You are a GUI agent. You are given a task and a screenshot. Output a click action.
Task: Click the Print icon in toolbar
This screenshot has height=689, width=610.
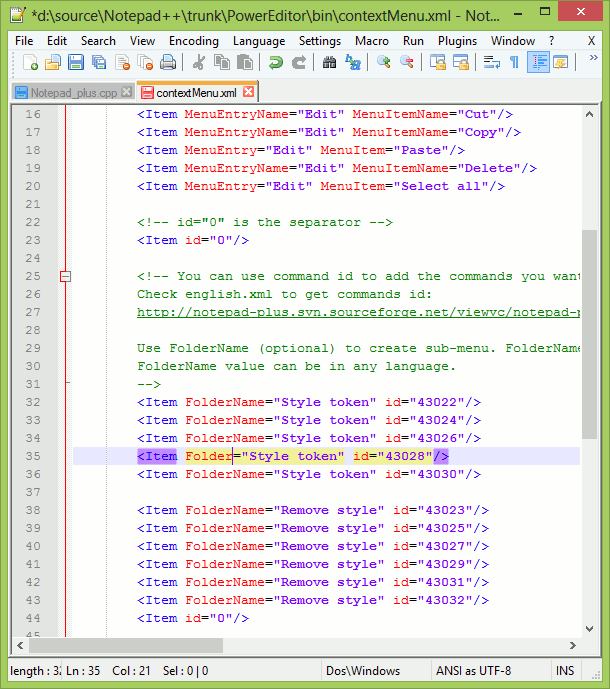click(x=168, y=62)
